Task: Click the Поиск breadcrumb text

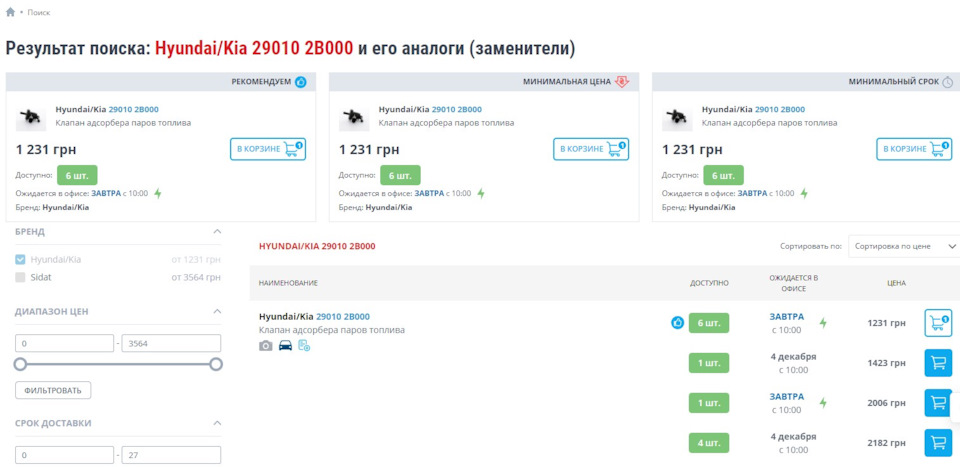Action: click(x=39, y=12)
